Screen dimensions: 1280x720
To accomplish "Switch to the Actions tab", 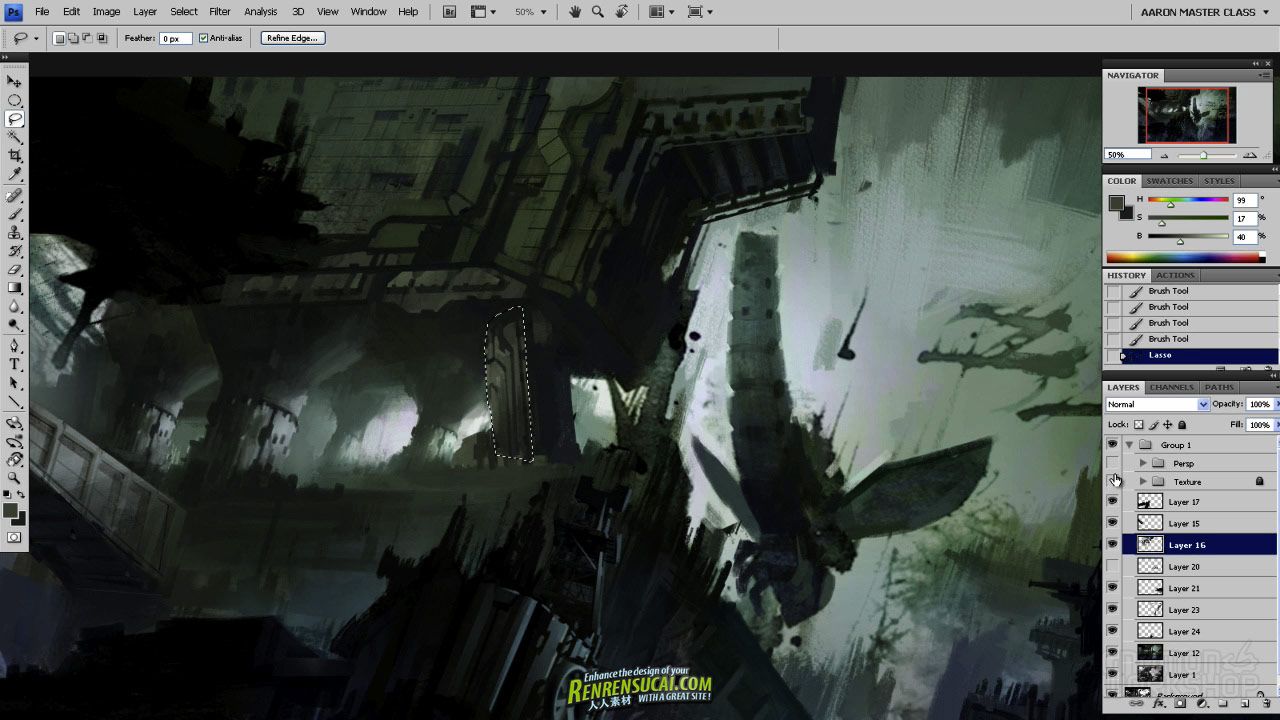I will [x=1175, y=275].
